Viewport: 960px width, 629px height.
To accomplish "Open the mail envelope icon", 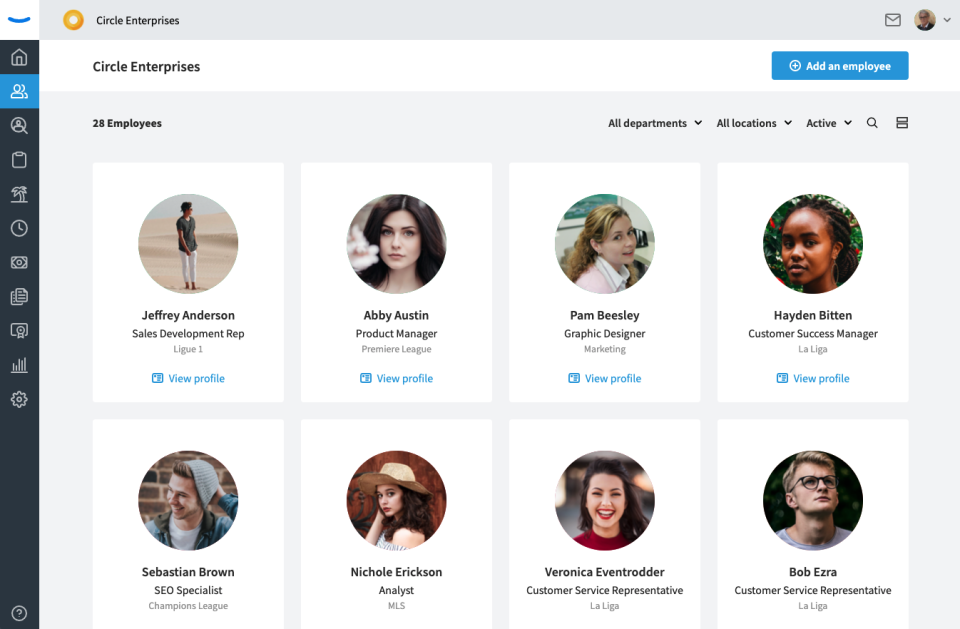I will (x=892, y=20).
